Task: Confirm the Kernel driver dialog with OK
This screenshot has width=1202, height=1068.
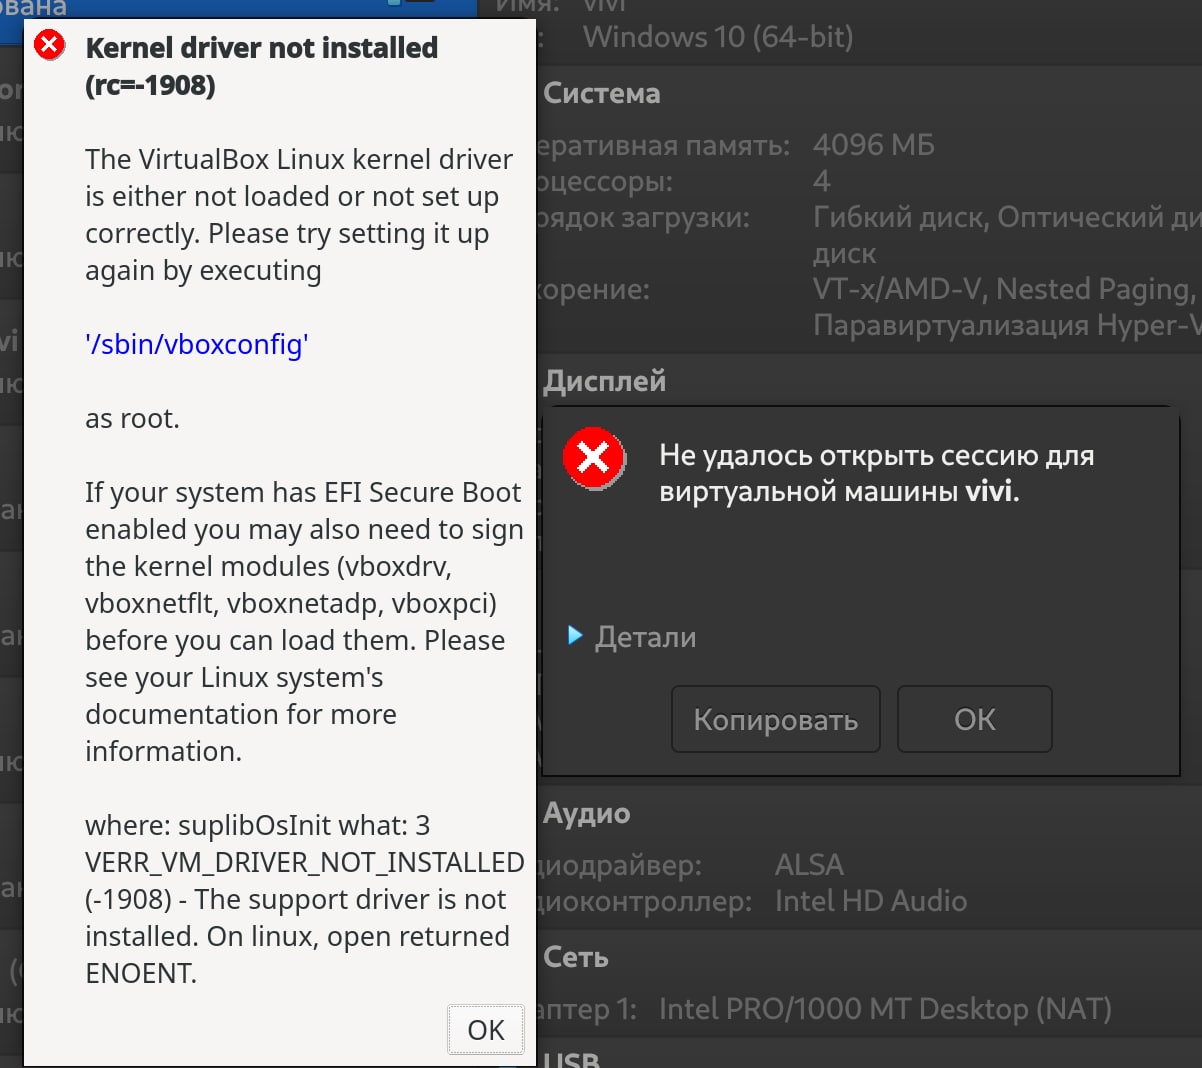Action: click(485, 1029)
